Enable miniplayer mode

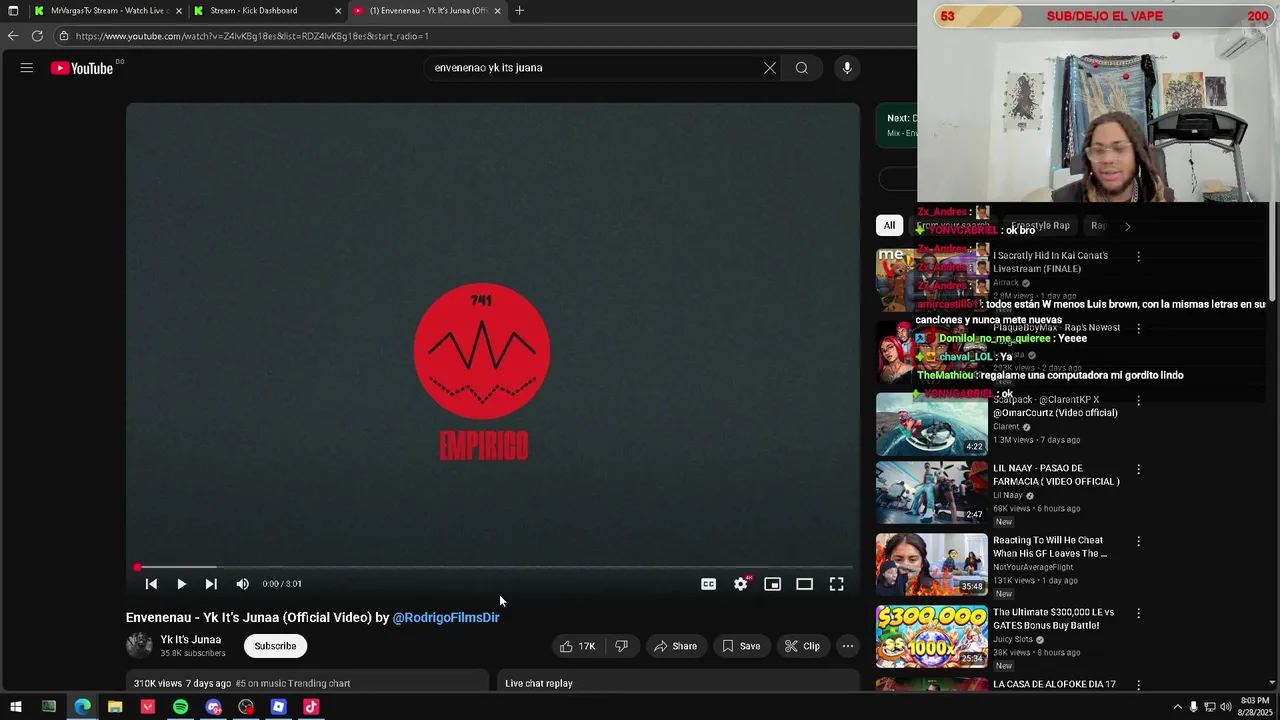click(x=772, y=584)
